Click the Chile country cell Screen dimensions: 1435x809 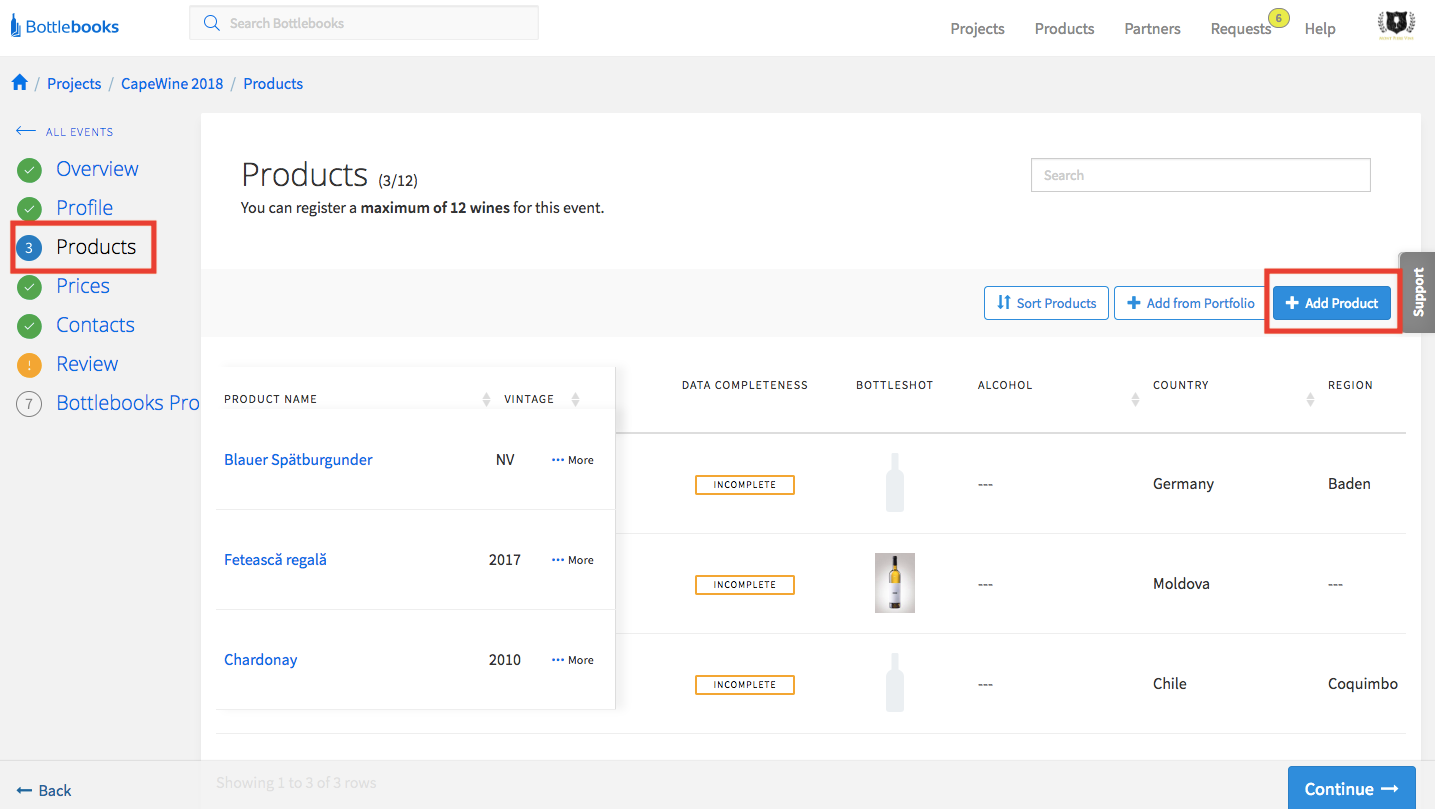(x=1170, y=684)
